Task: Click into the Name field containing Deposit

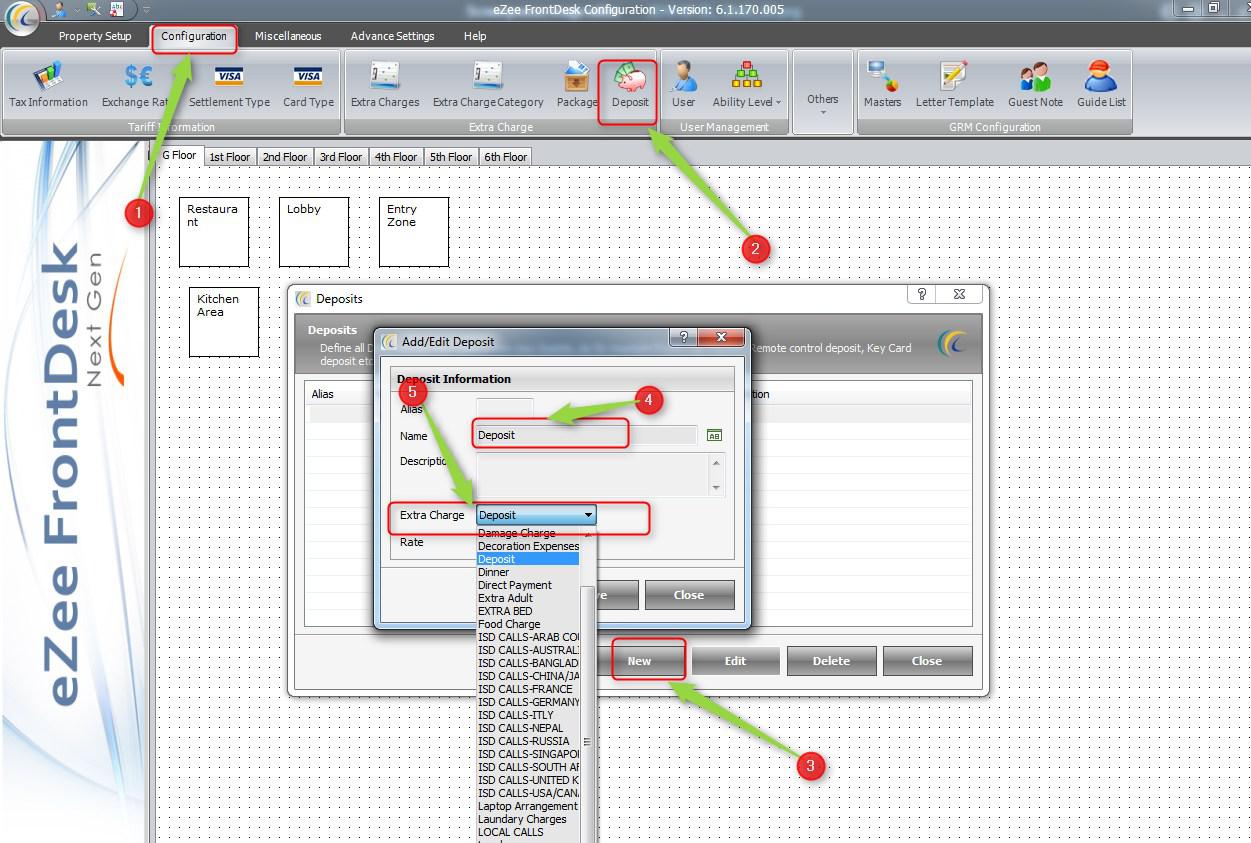Action: coord(586,435)
